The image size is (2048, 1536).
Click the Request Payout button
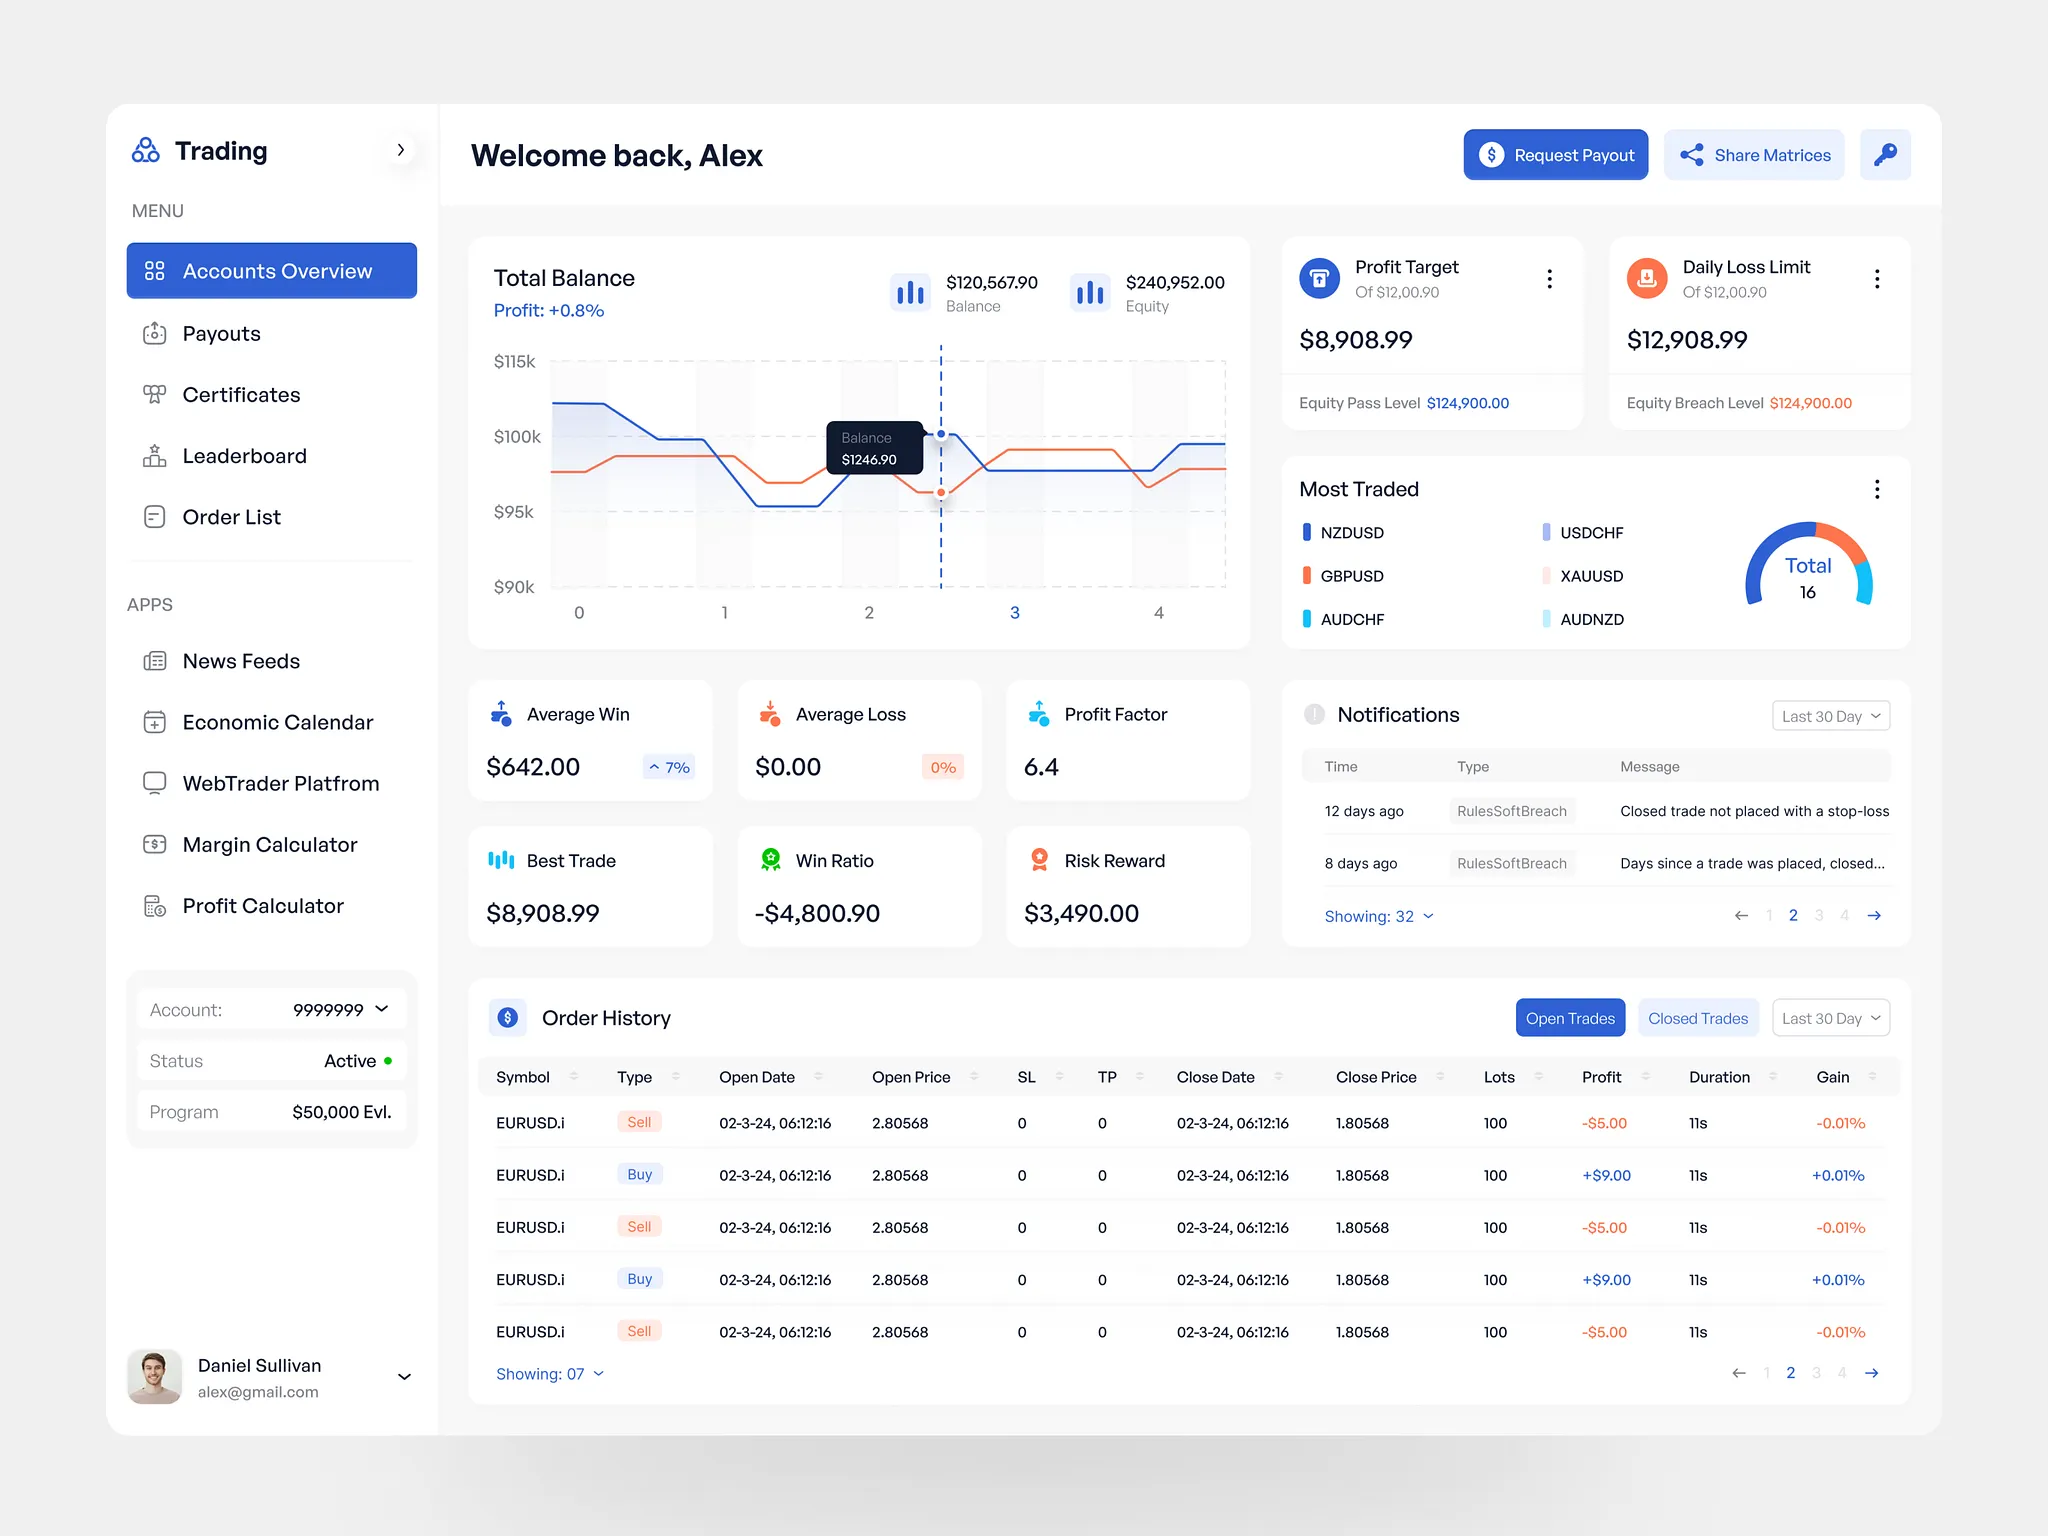[1555, 154]
